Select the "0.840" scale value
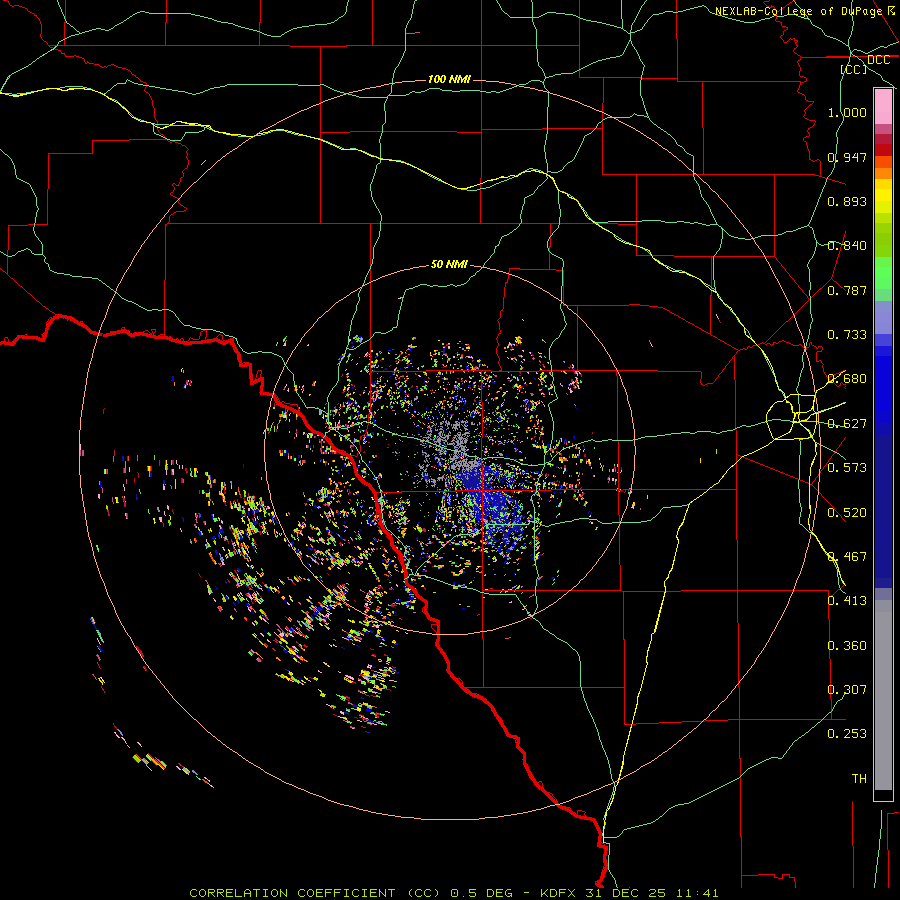900x900 pixels. [x=847, y=246]
